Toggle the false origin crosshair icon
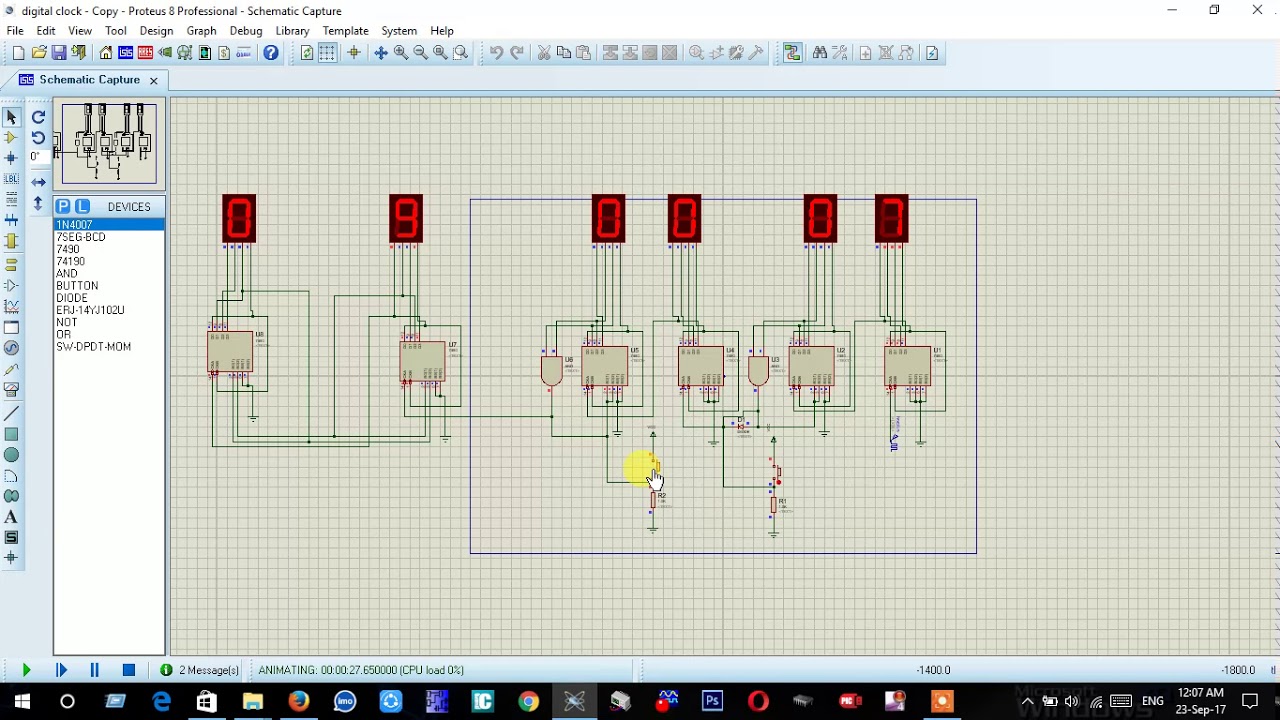The height and width of the screenshot is (720, 1280). 353,53
